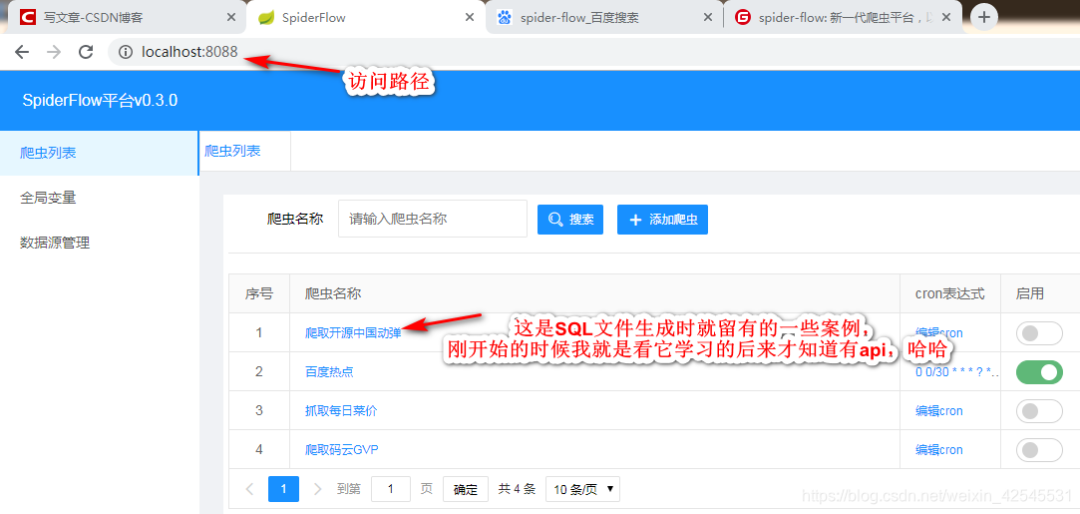Open a new tab with the plus button

pyautogui.click(x=984, y=17)
